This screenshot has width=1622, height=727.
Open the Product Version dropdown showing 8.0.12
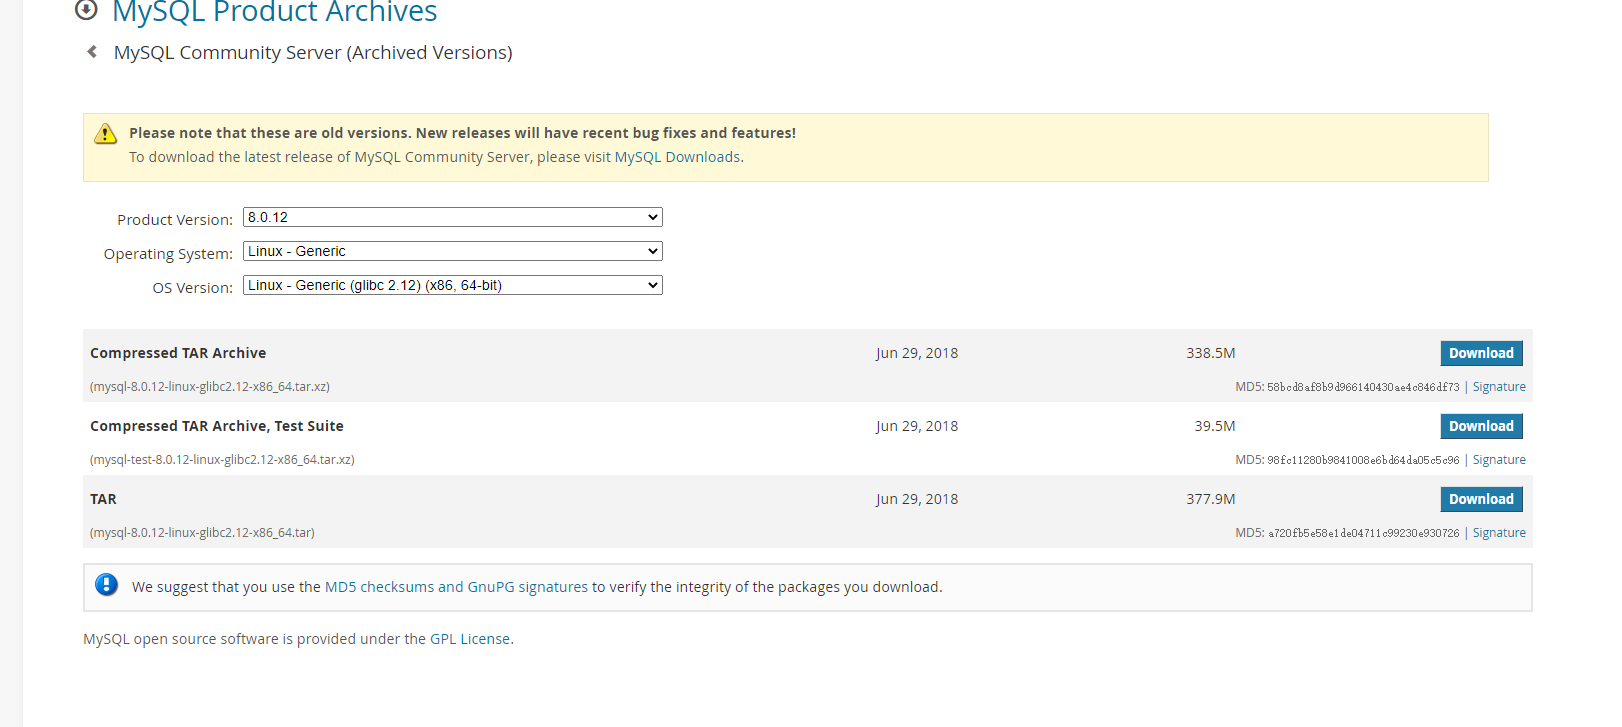coord(453,217)
